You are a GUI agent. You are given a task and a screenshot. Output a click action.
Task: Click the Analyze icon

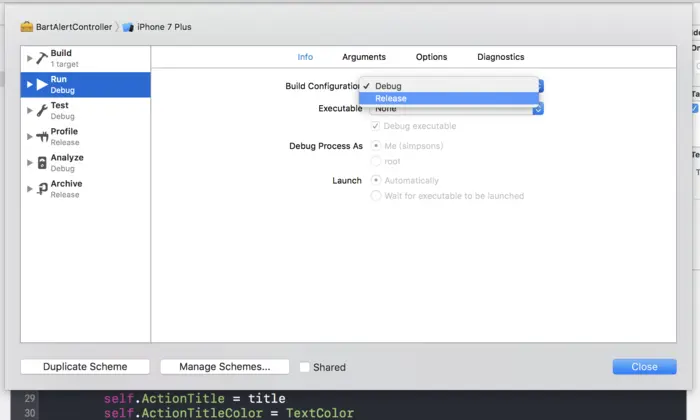(x=42, y=162)
